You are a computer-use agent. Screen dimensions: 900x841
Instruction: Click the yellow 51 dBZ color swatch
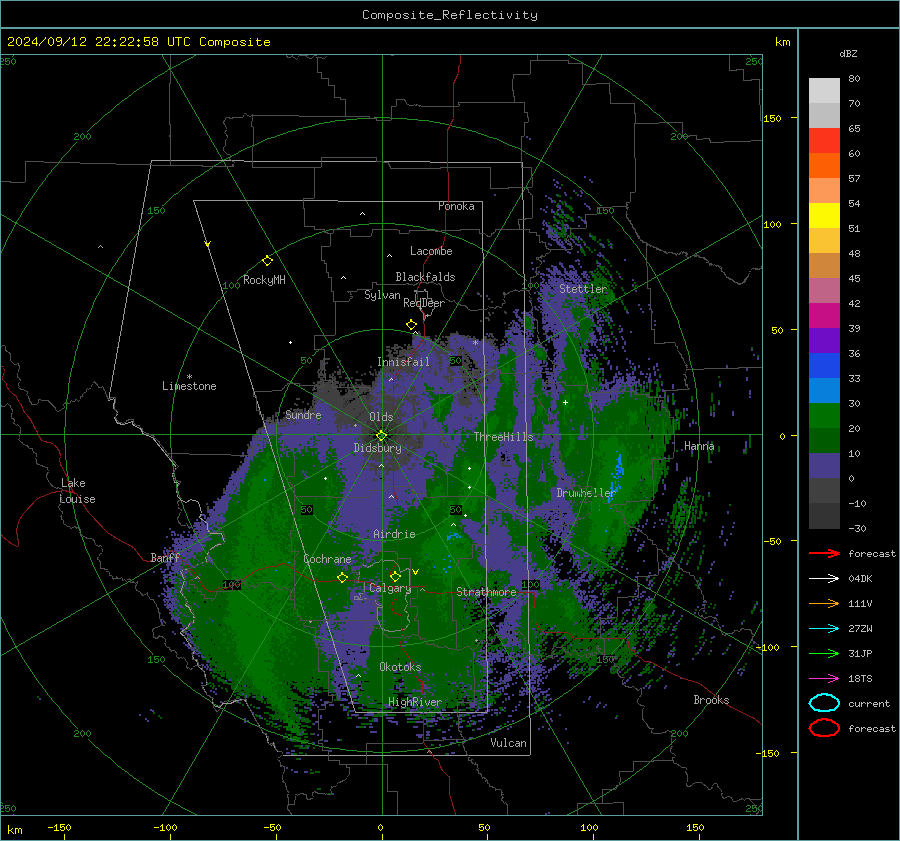pos(824,216)
